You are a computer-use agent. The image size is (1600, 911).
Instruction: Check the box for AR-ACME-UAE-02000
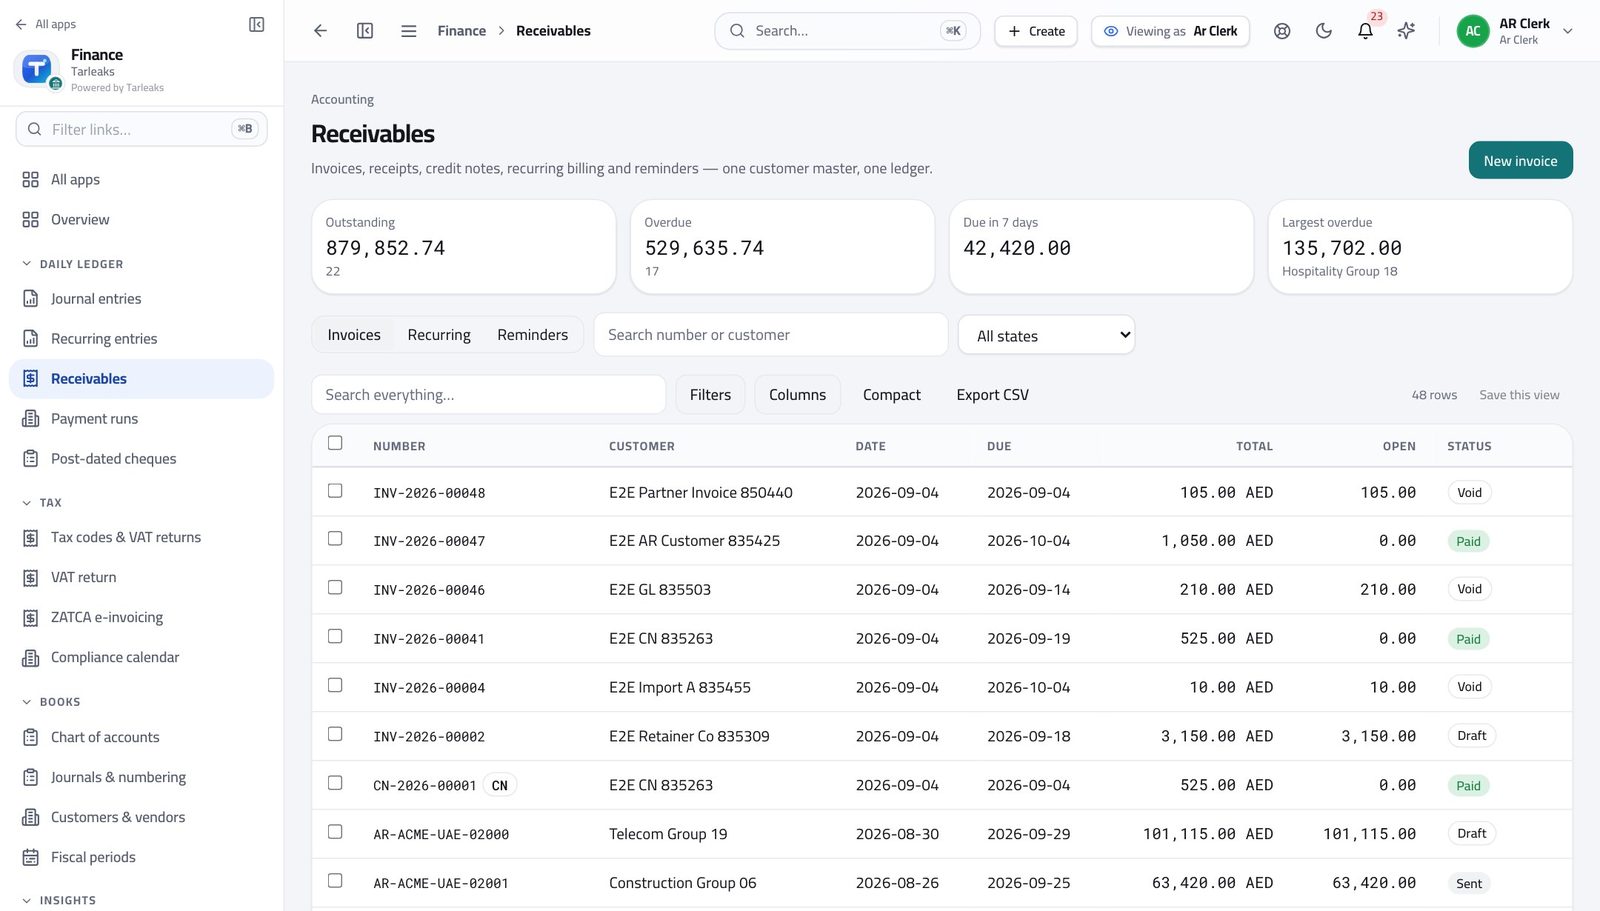335,833
